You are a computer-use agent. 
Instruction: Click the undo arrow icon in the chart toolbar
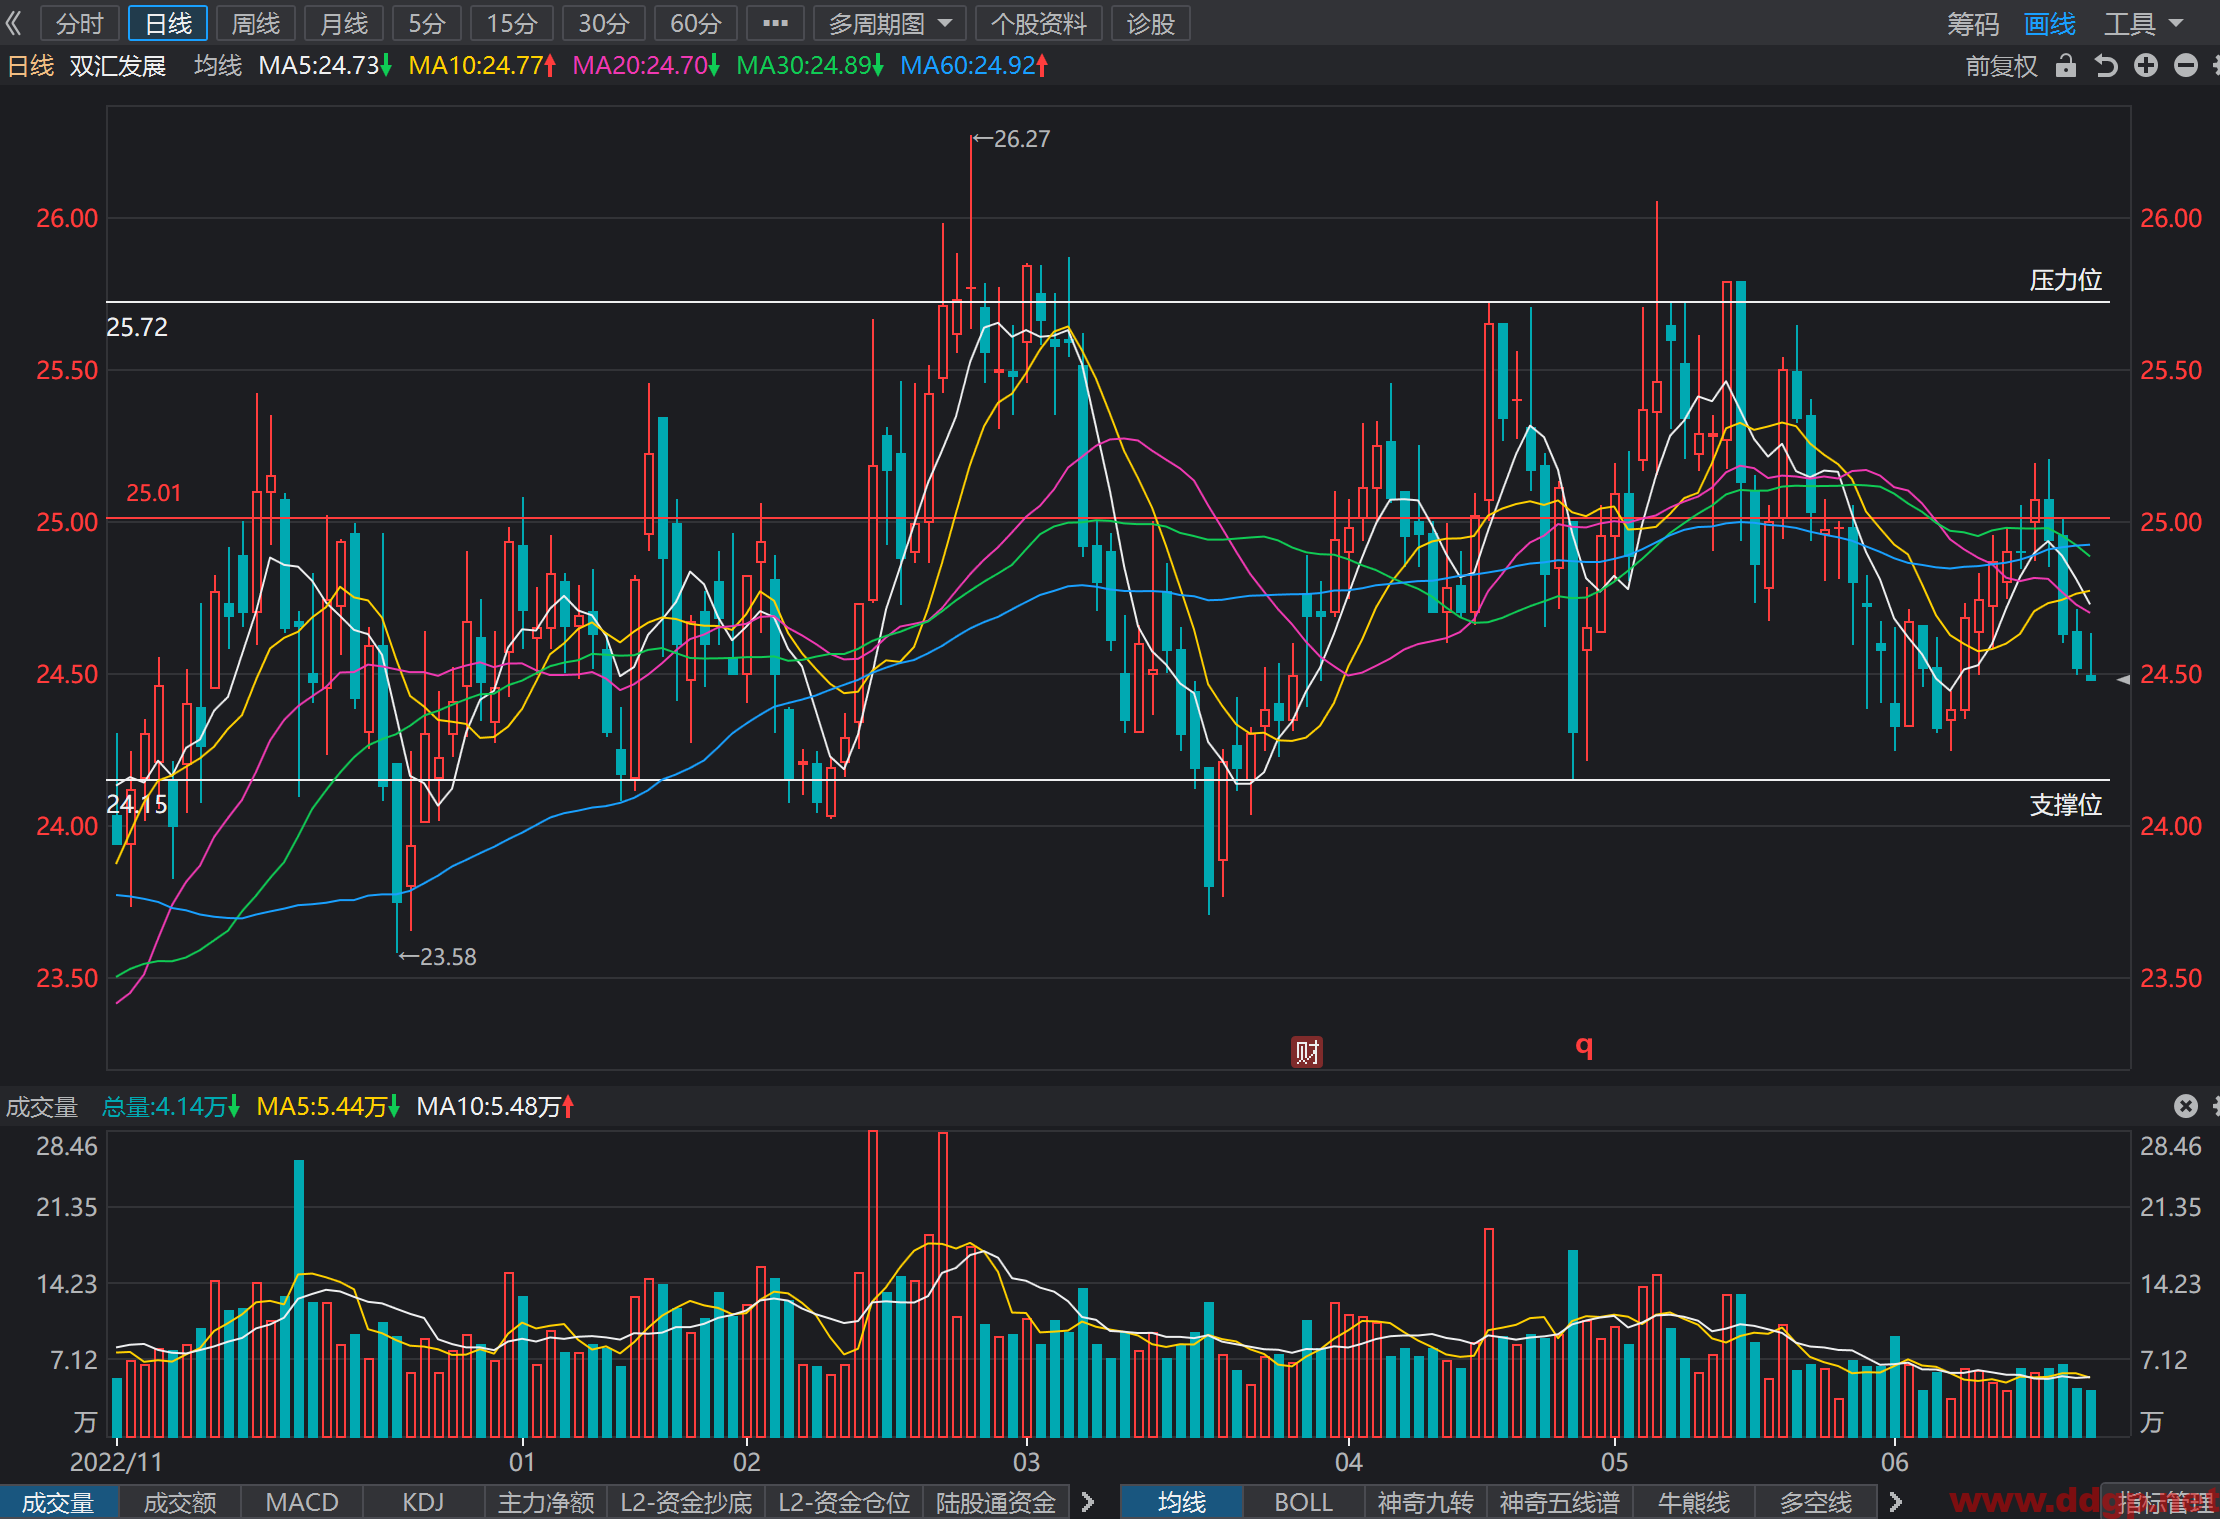click(2106, 66)
